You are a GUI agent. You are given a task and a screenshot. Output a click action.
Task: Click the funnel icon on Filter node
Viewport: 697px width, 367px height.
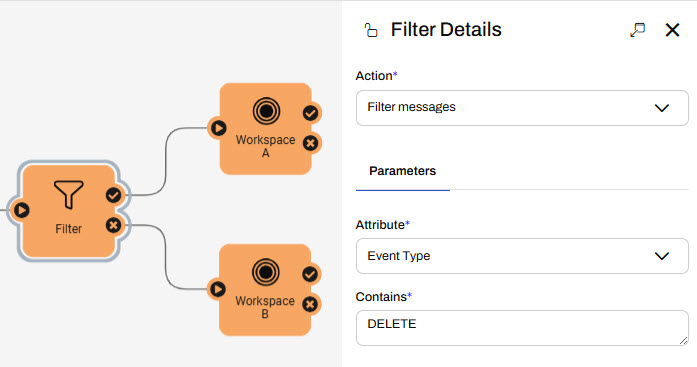(x=68, y=194)
